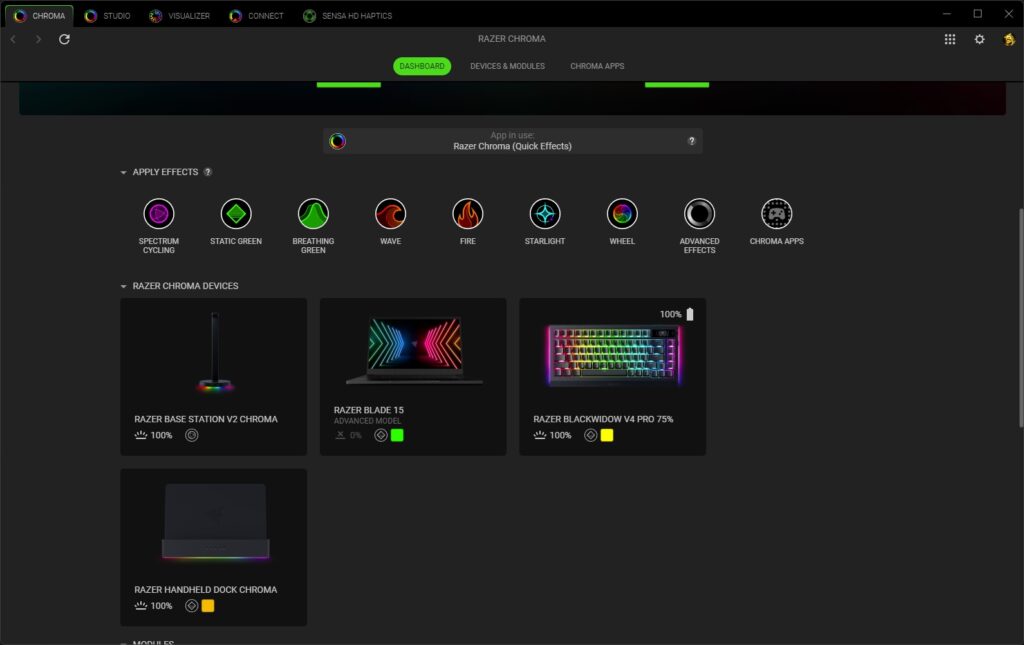The image size is (1024, 645).
Task: Click the Advanced Model subtitle text
Action: click(368, 421)
